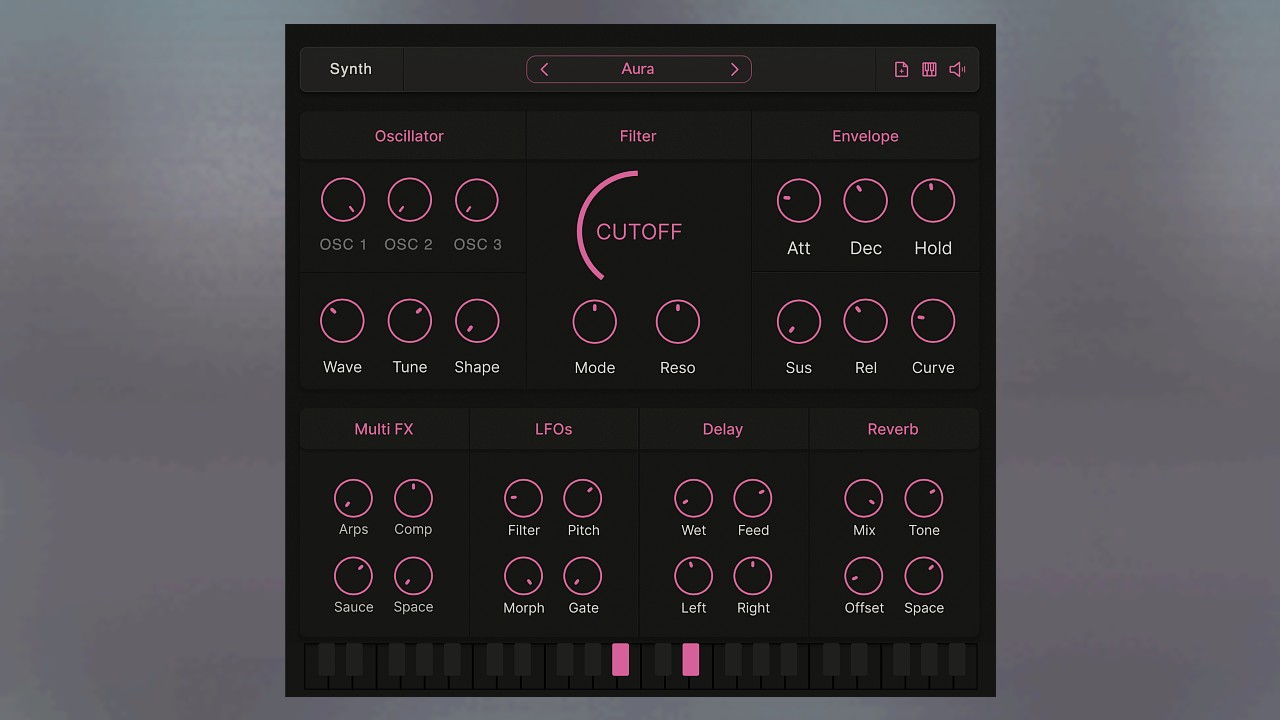Open the Aura preset selector

coord(639,69)
